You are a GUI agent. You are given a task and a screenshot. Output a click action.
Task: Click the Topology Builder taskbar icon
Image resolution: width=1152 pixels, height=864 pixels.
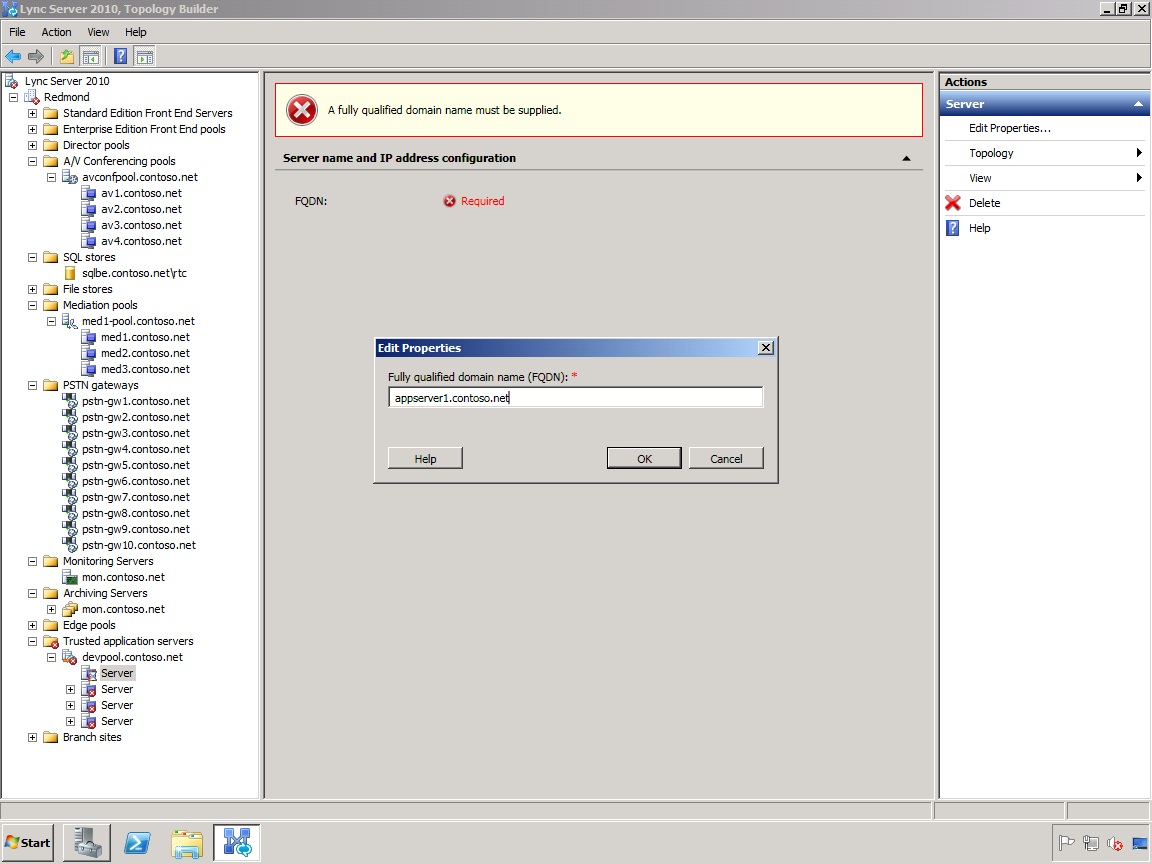point(237,842)
